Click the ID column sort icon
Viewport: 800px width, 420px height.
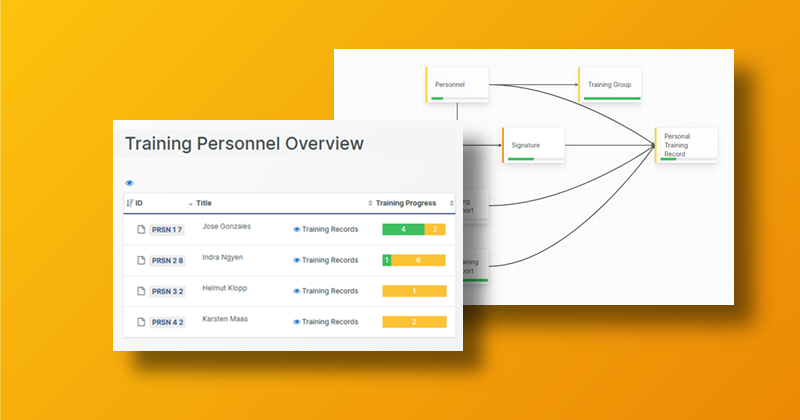[129, 203]
